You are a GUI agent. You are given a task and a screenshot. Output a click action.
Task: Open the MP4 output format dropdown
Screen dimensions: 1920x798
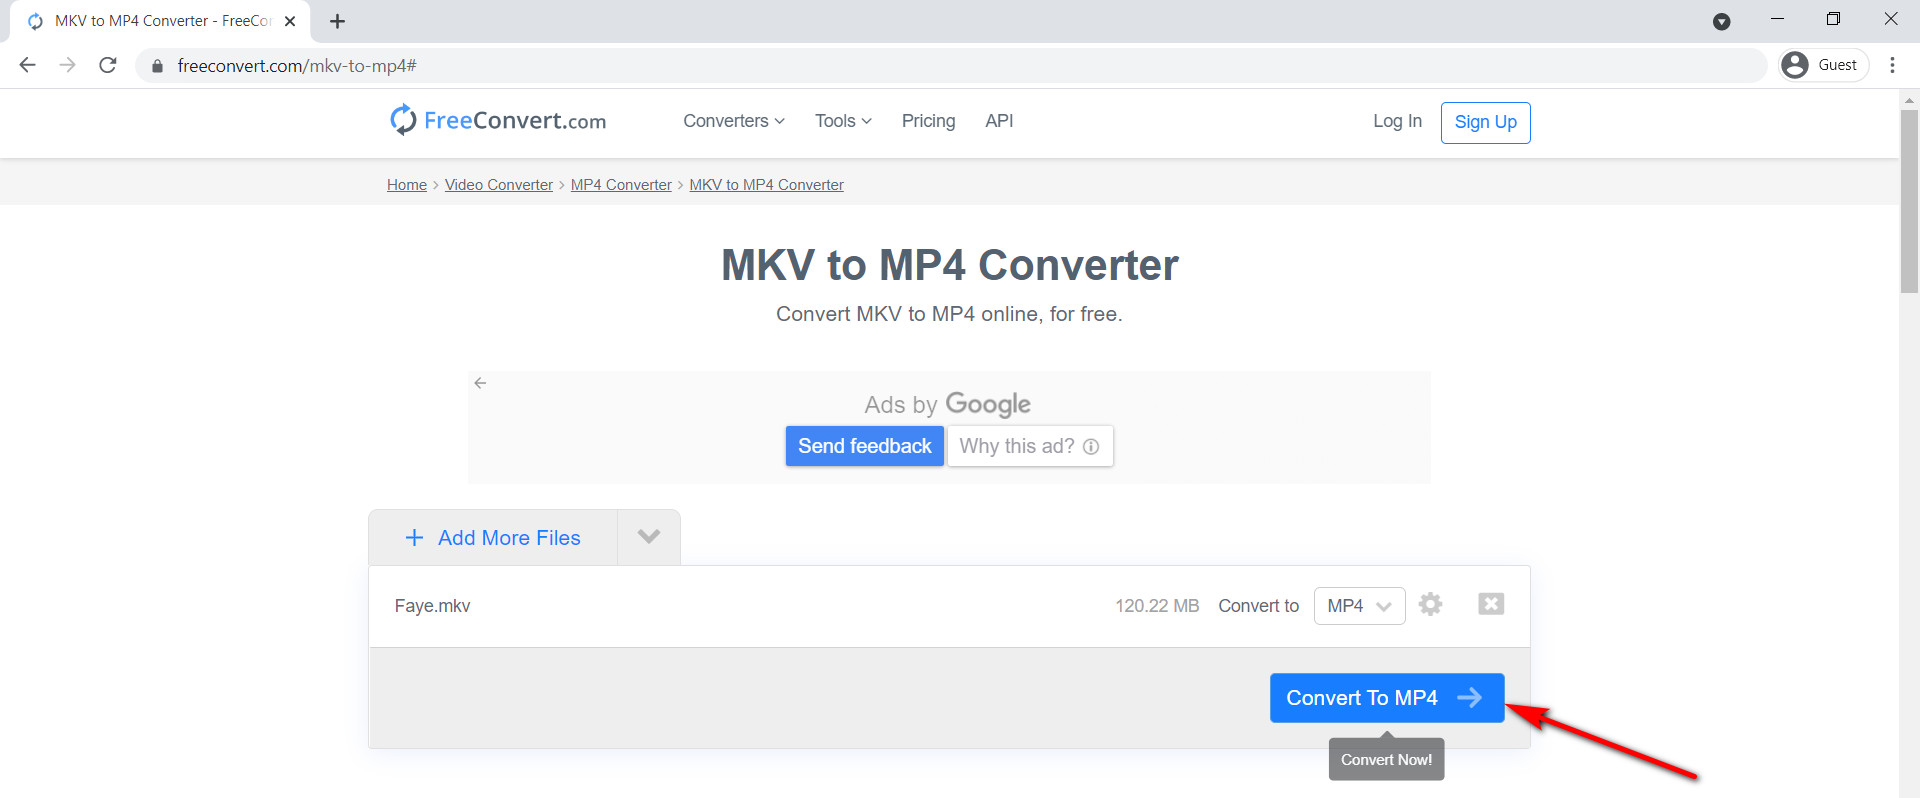1359,606
